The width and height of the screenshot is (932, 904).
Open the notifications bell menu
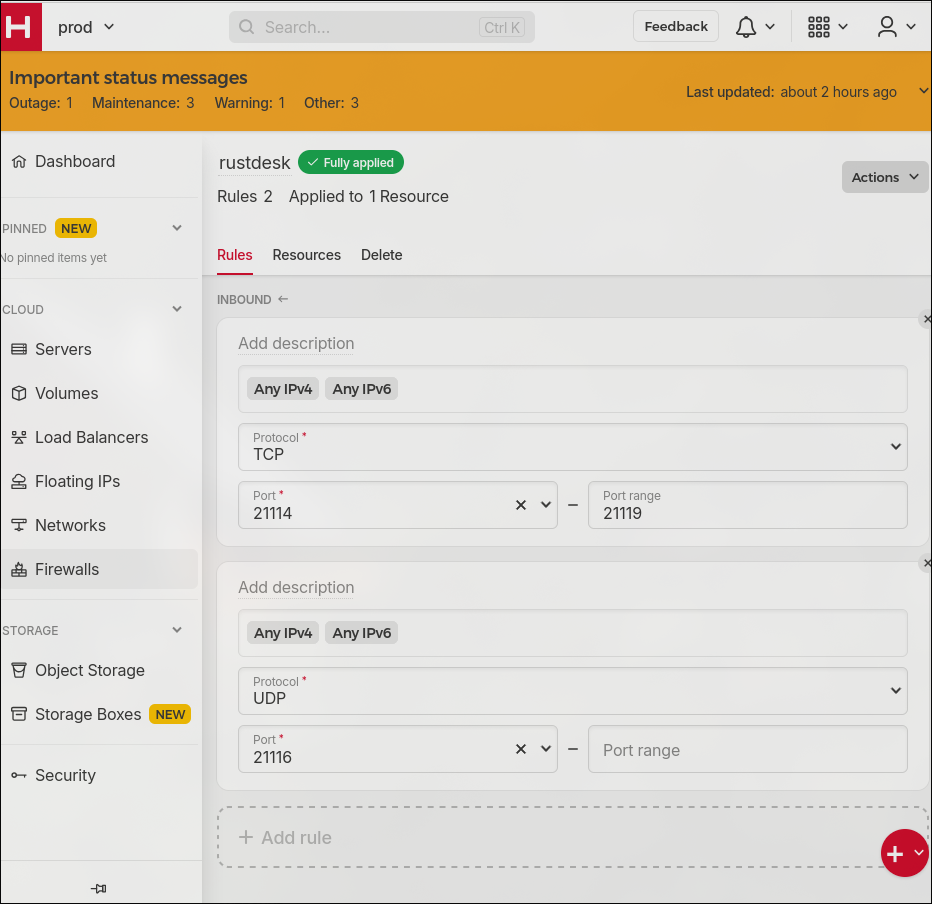(x=755, y=27)
